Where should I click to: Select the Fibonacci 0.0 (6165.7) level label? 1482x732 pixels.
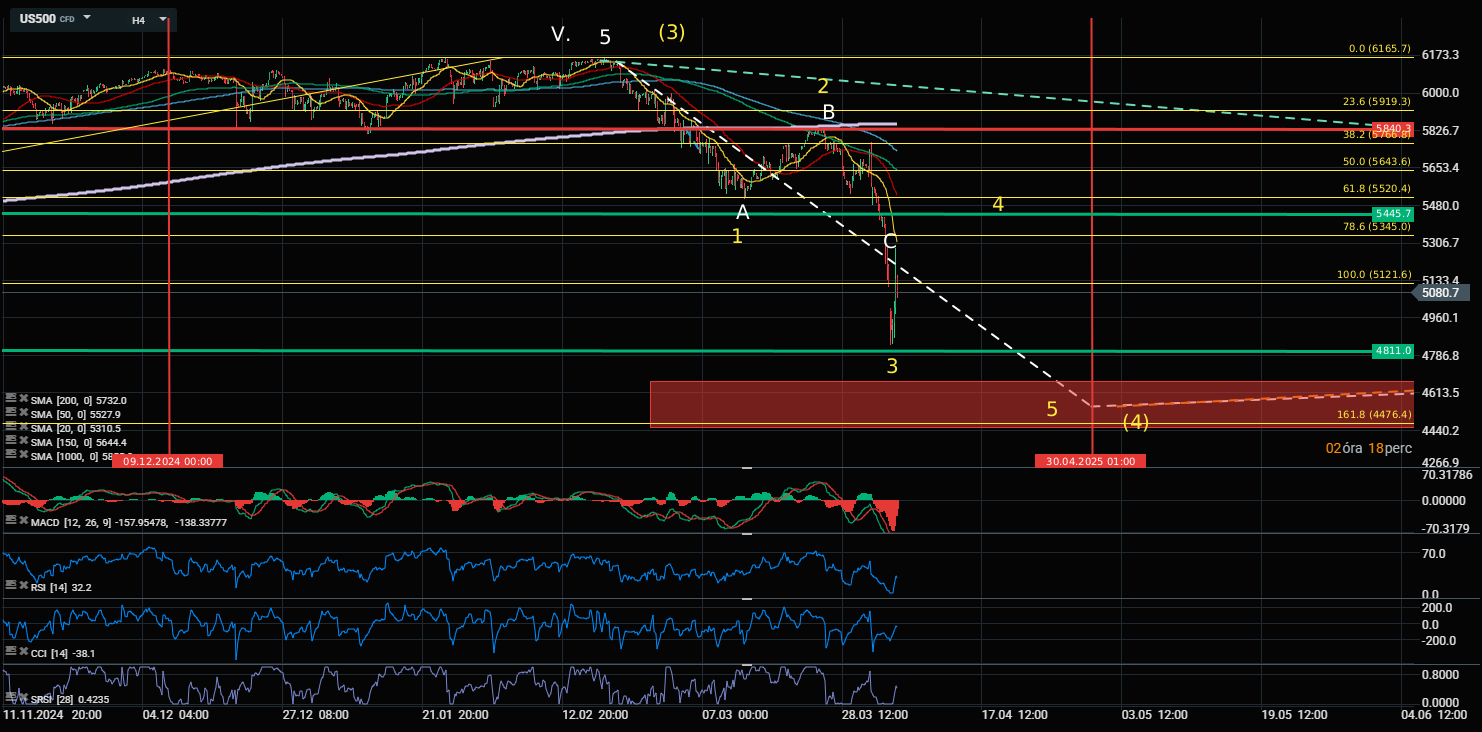1379,48
